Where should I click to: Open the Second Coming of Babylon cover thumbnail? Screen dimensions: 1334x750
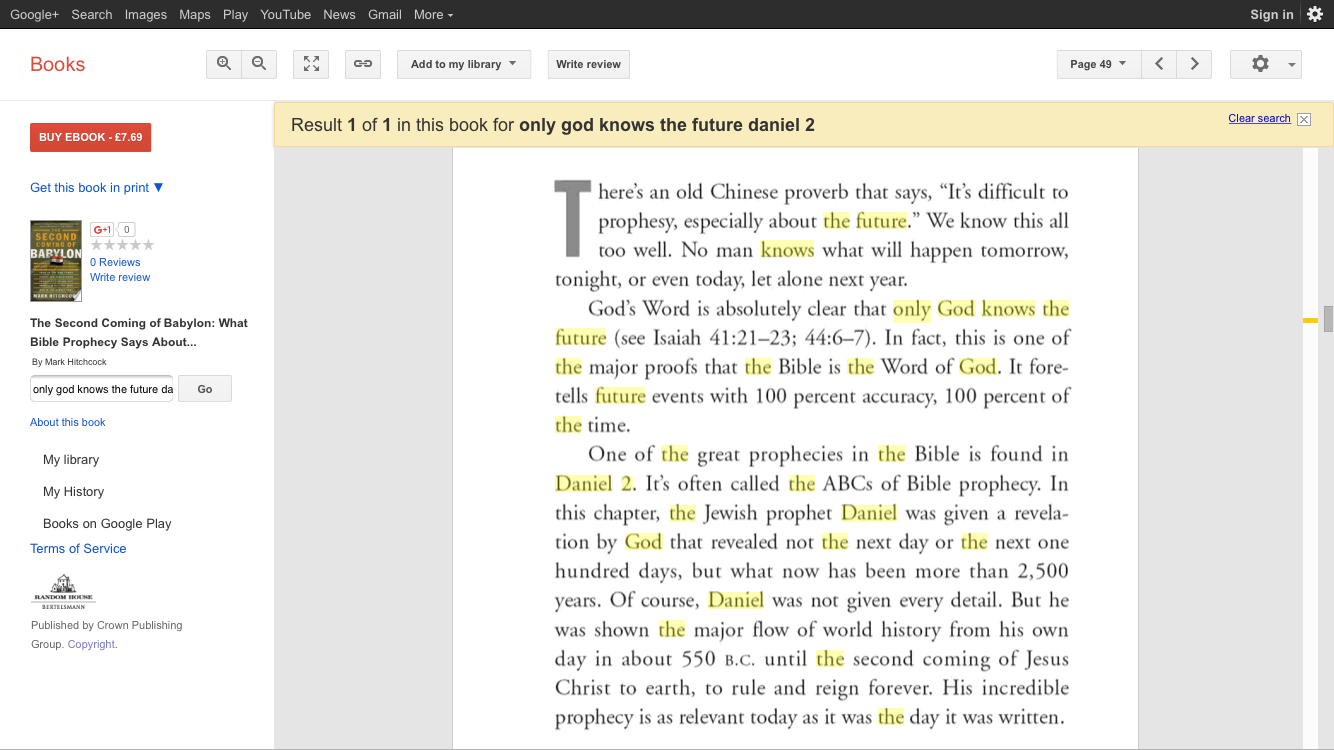(x=56, y=261)
